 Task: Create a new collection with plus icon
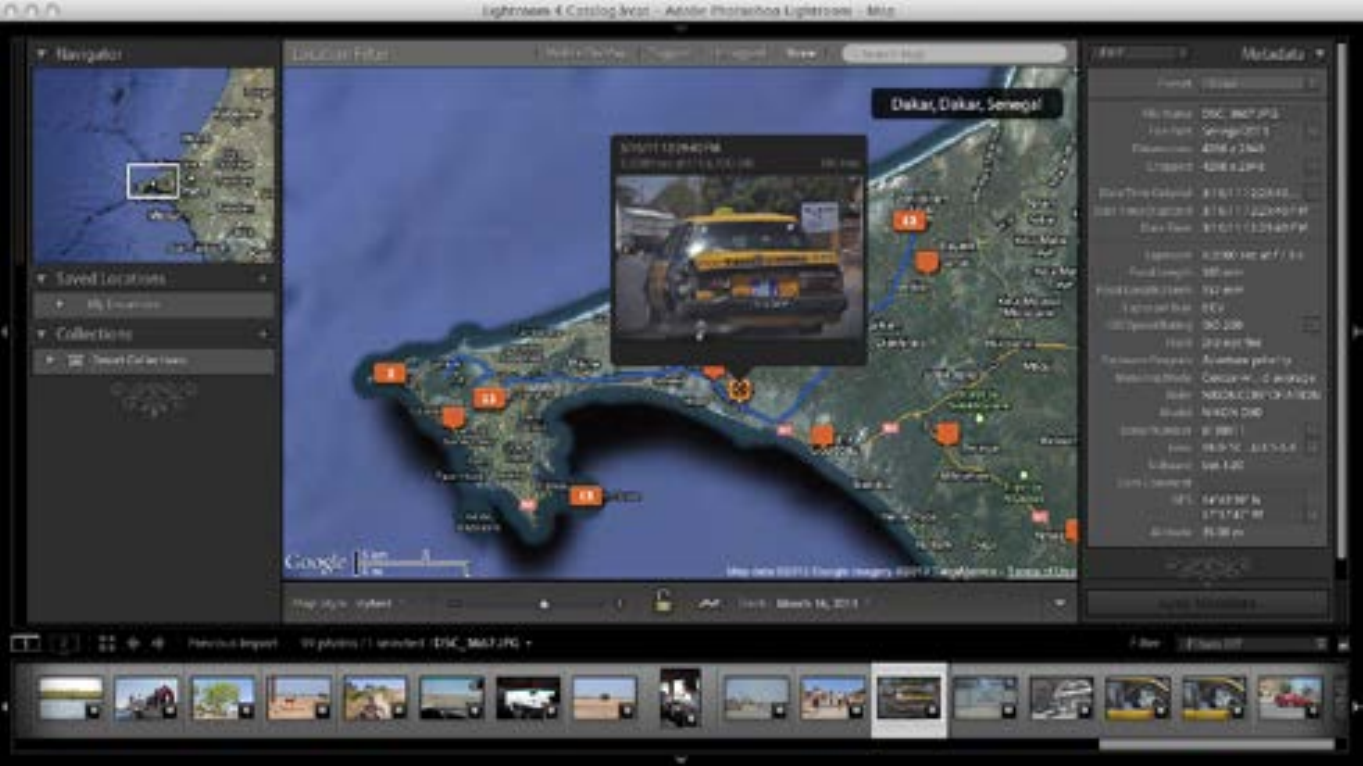coord(263,334)
